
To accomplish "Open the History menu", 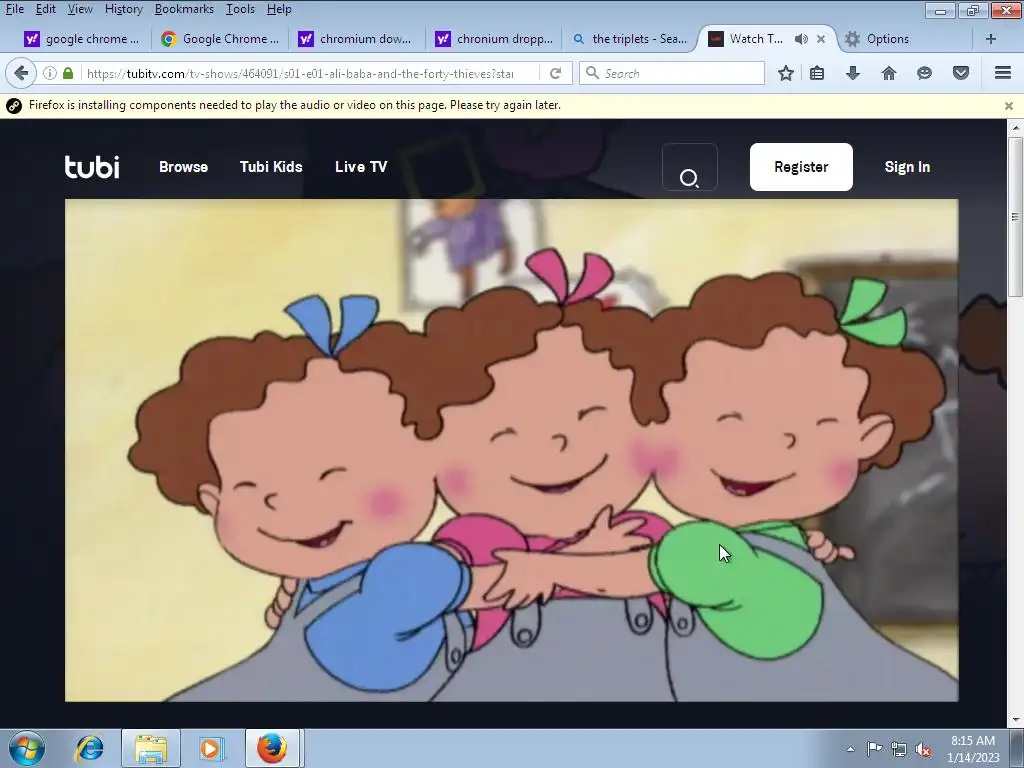I will 123,9.
